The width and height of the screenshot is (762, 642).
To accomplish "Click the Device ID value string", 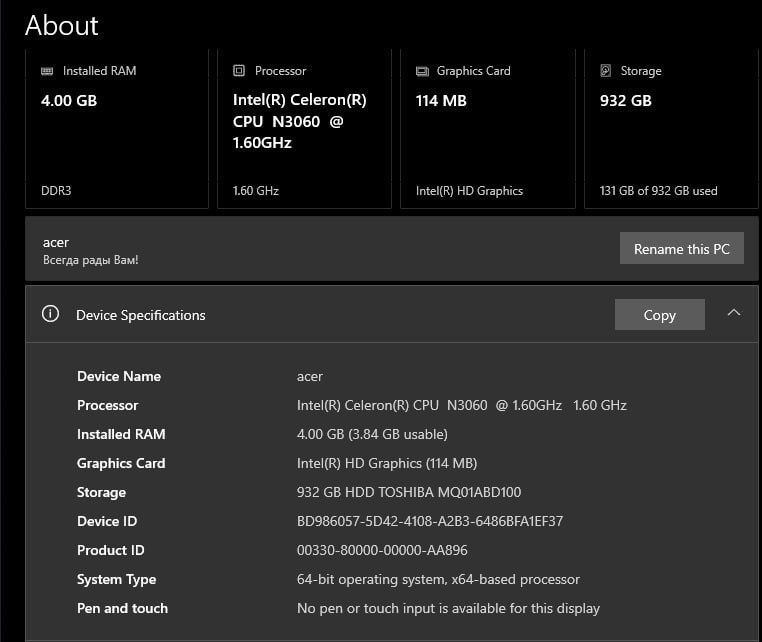I will pos(430,521).
